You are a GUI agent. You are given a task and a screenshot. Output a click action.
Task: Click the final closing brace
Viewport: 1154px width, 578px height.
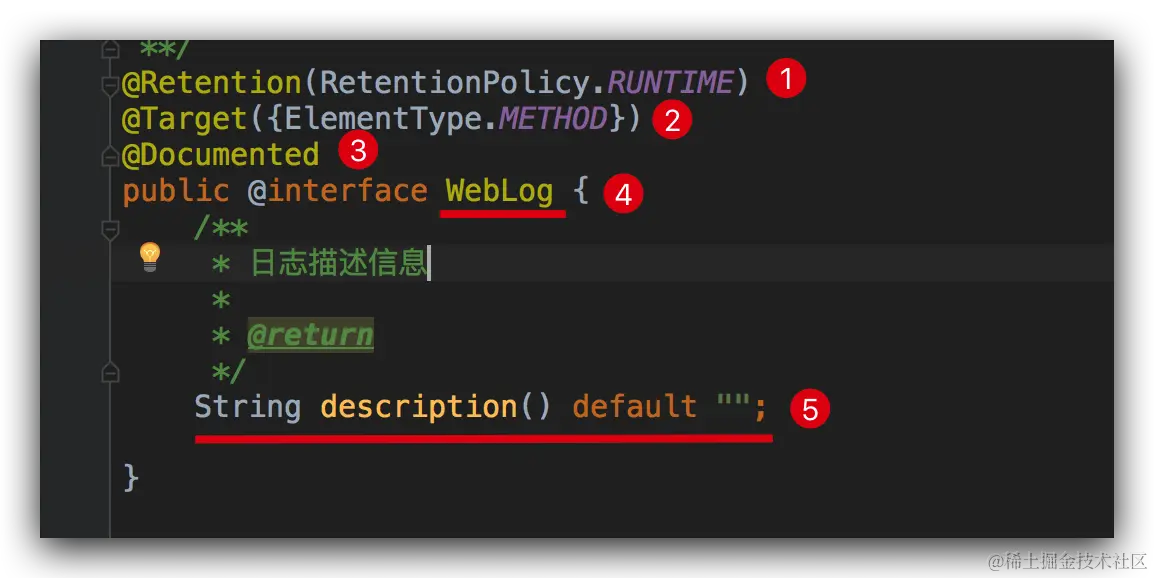click(131, 478)
